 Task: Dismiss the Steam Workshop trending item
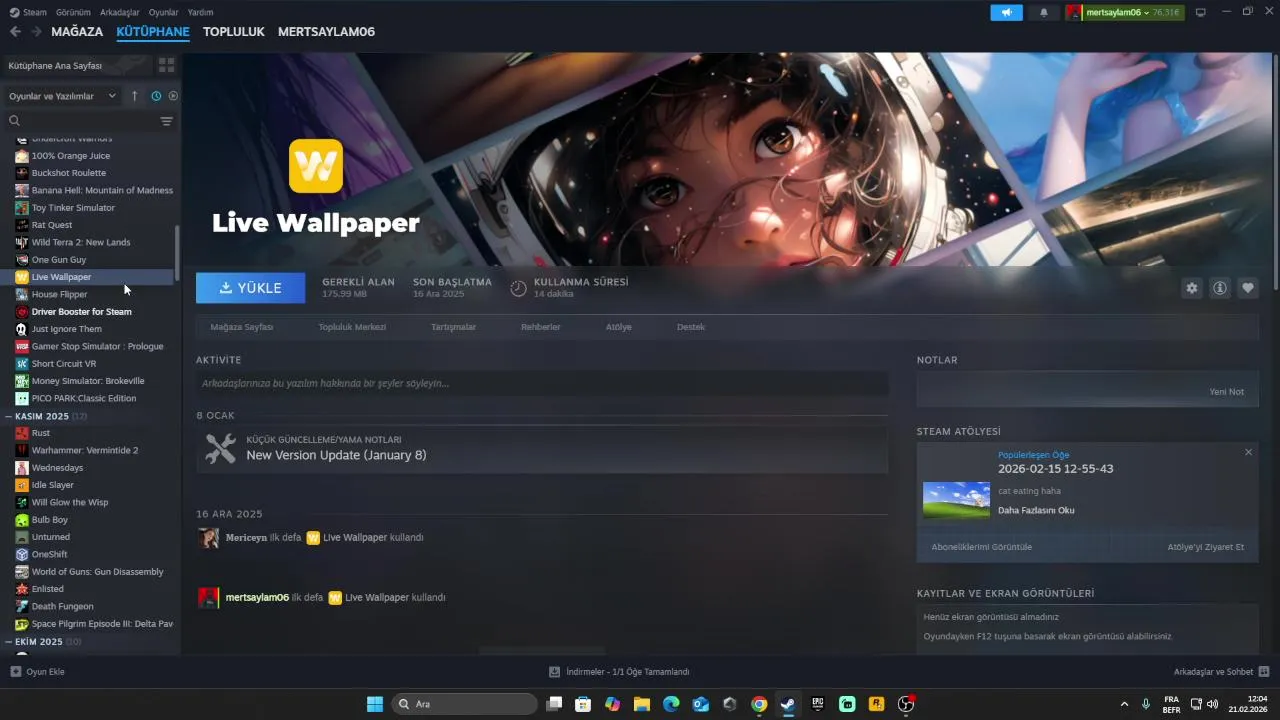(1248, 452)
